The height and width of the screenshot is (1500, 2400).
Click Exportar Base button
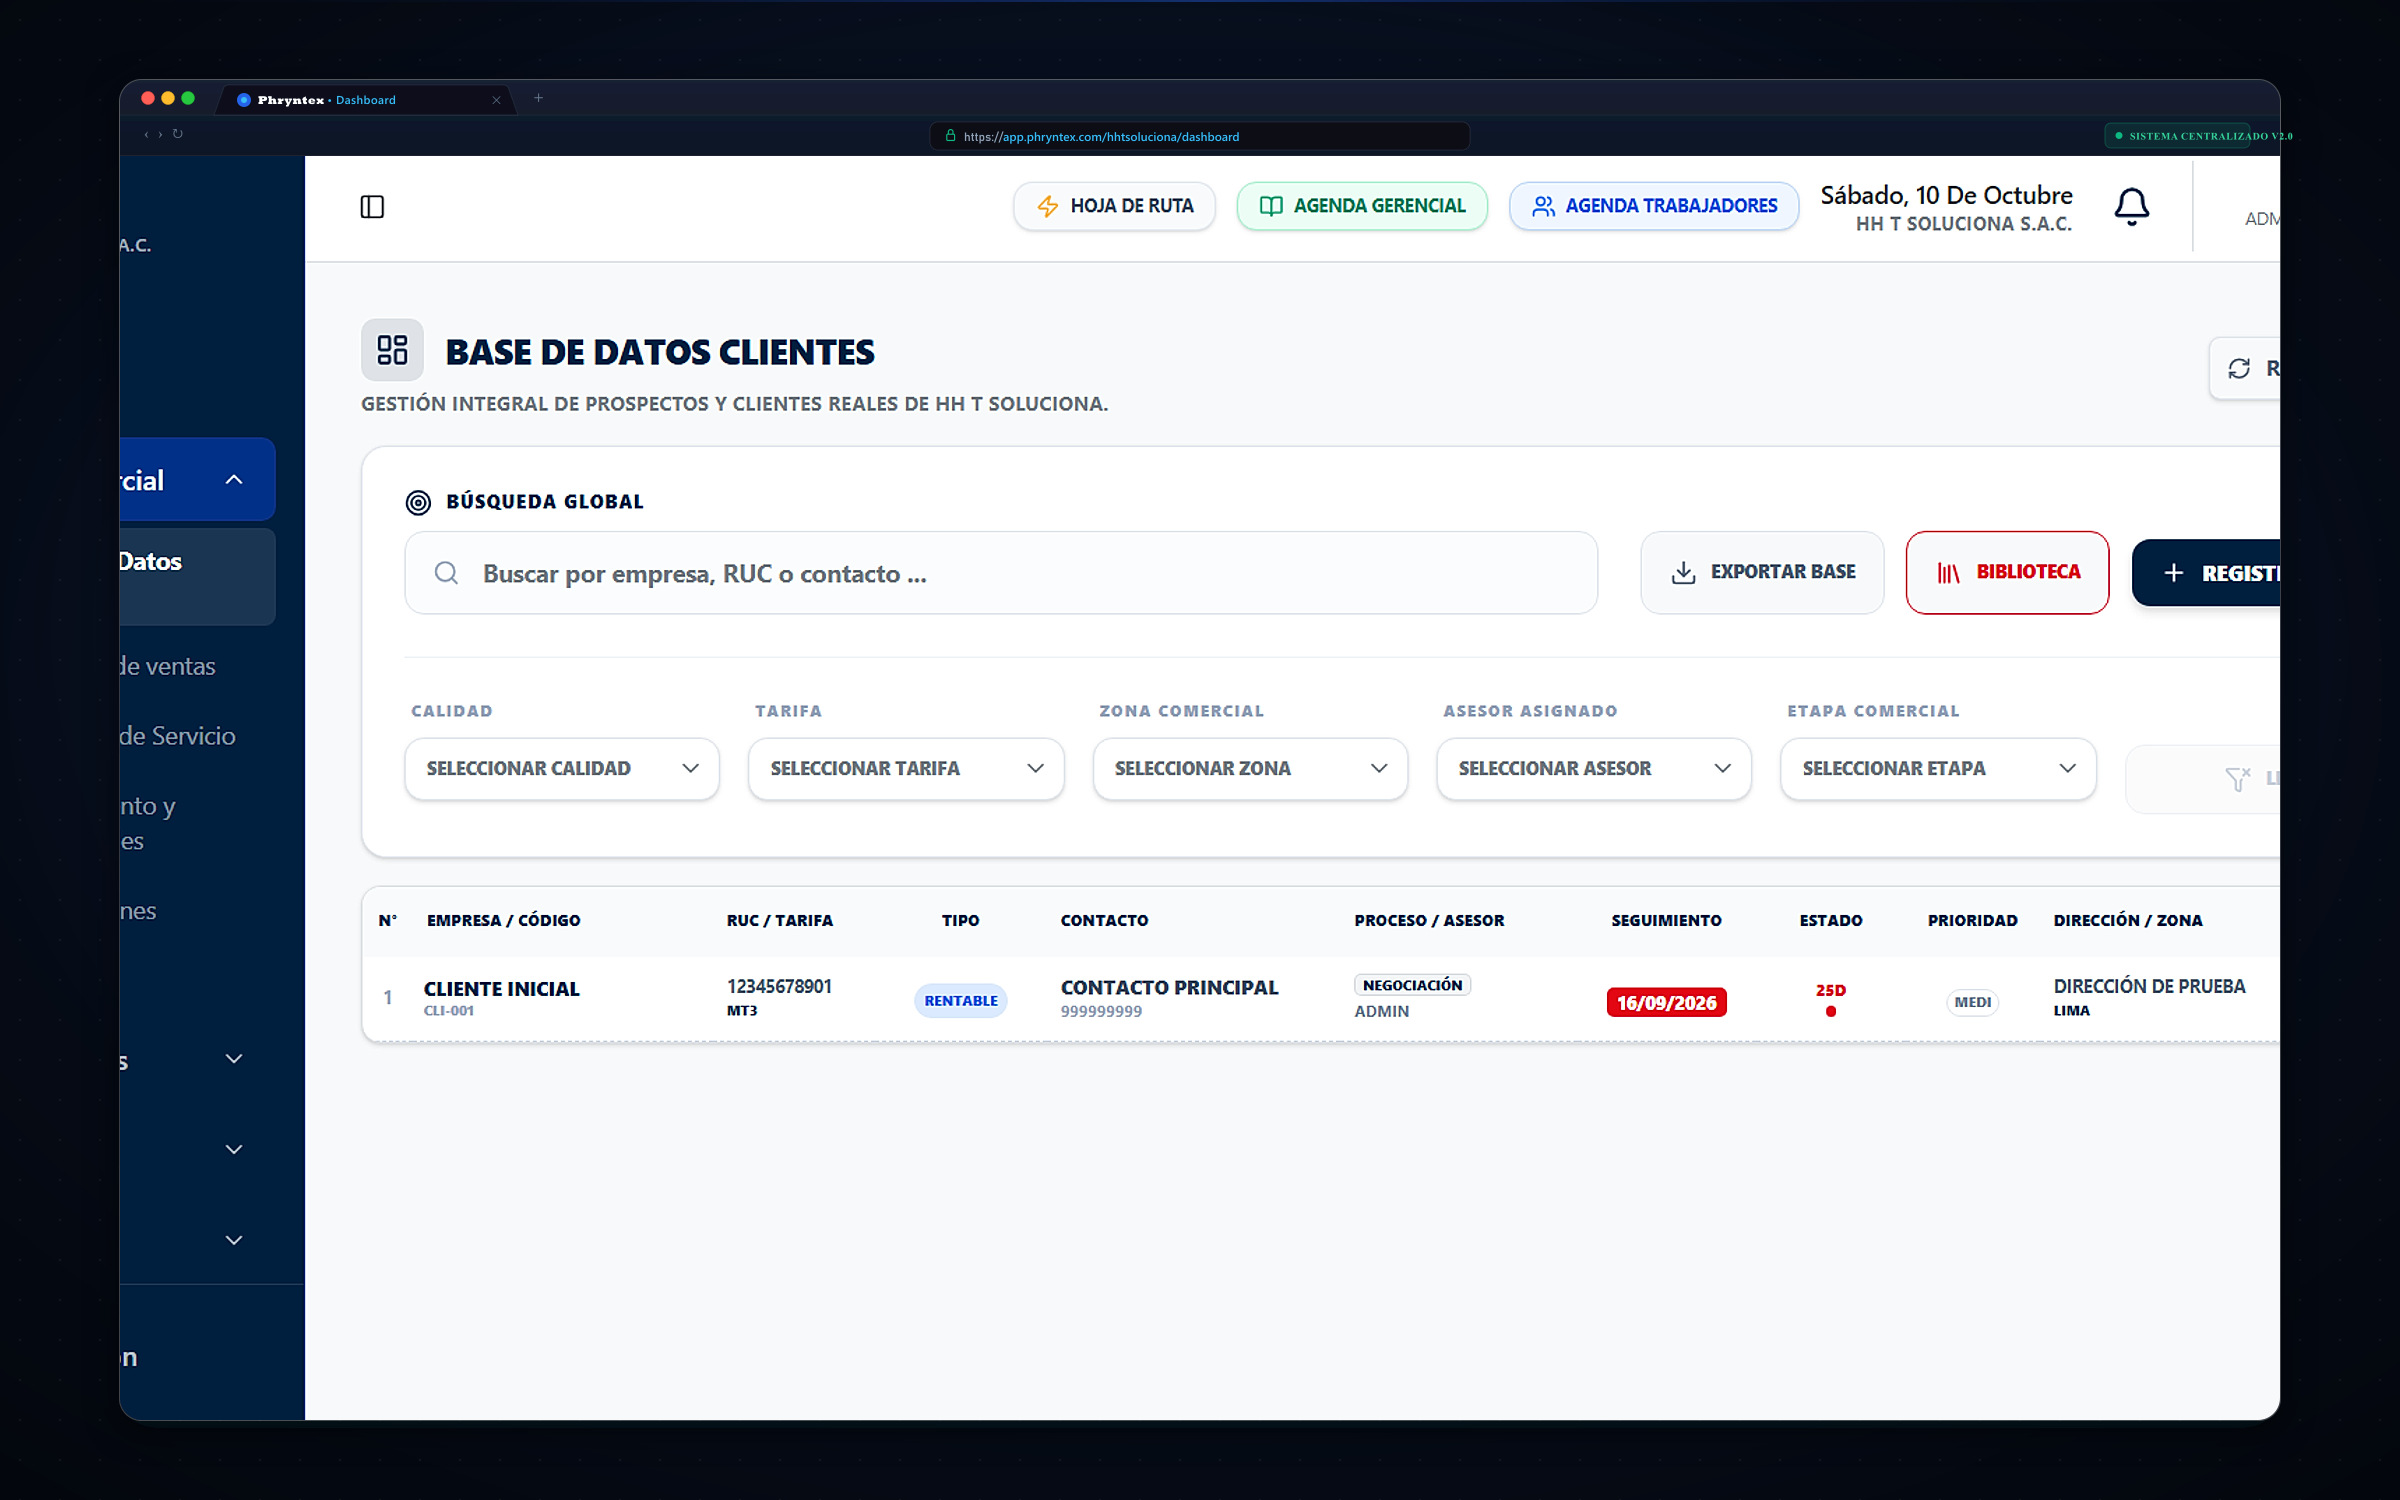(x=1762, y=572)
